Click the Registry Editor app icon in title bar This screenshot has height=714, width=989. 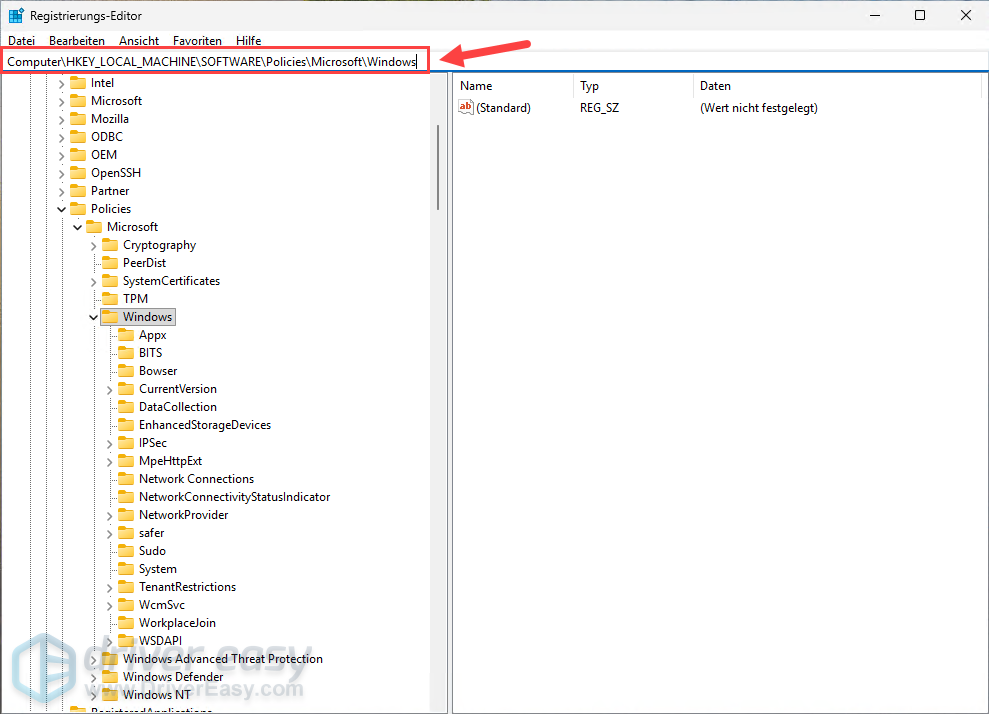[16, 15]
